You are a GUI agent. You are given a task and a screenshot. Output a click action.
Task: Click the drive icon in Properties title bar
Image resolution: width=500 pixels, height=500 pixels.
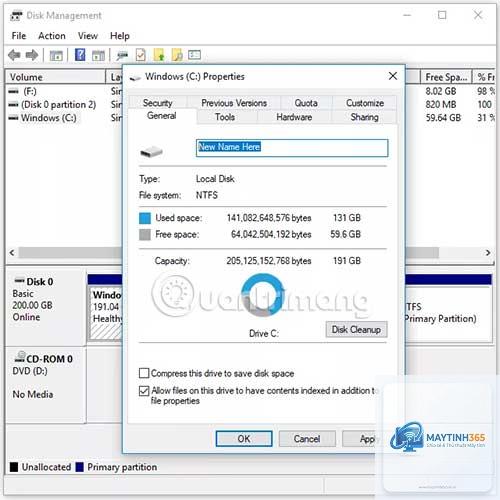click(x=135, y=78)
